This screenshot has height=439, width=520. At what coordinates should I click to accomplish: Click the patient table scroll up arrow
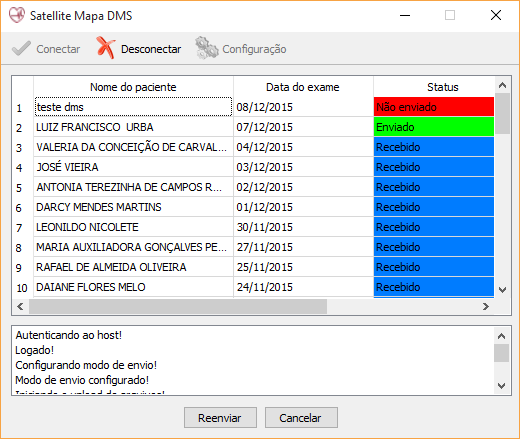pyautogui.click(x=502, y=85)
